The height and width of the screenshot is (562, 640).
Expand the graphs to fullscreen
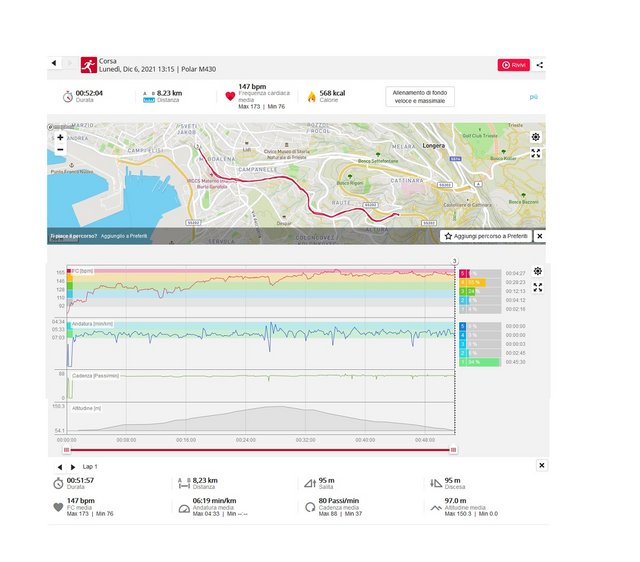click(x=538, y=287)
